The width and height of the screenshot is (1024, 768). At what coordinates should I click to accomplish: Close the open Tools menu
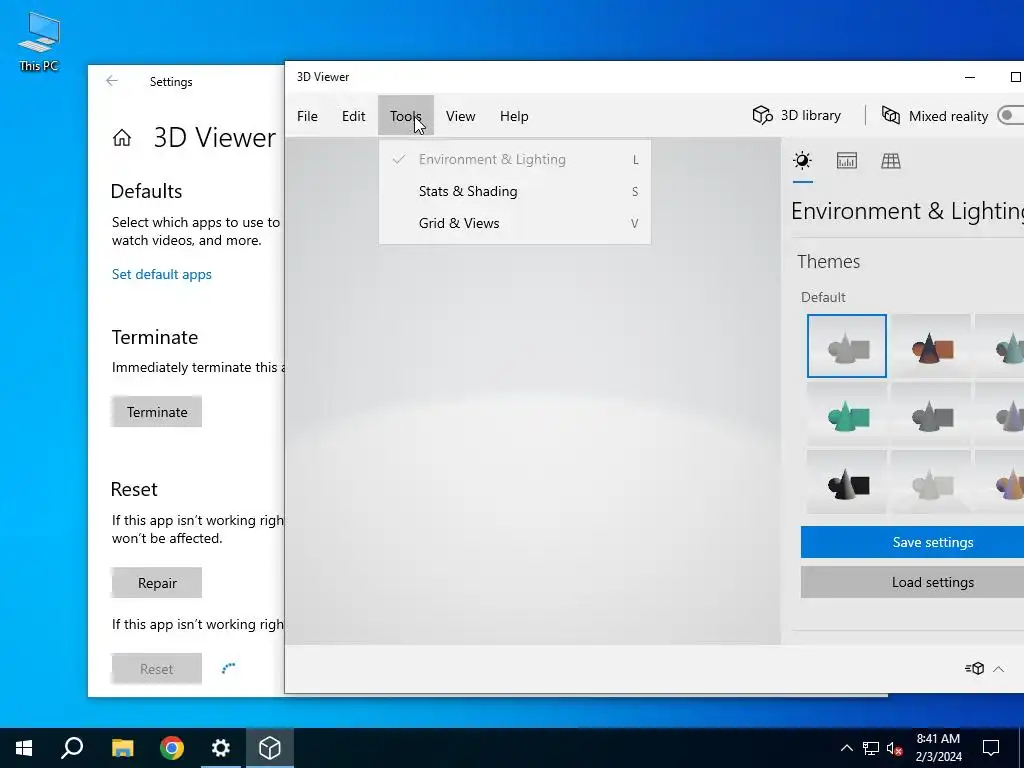point(406,116)
